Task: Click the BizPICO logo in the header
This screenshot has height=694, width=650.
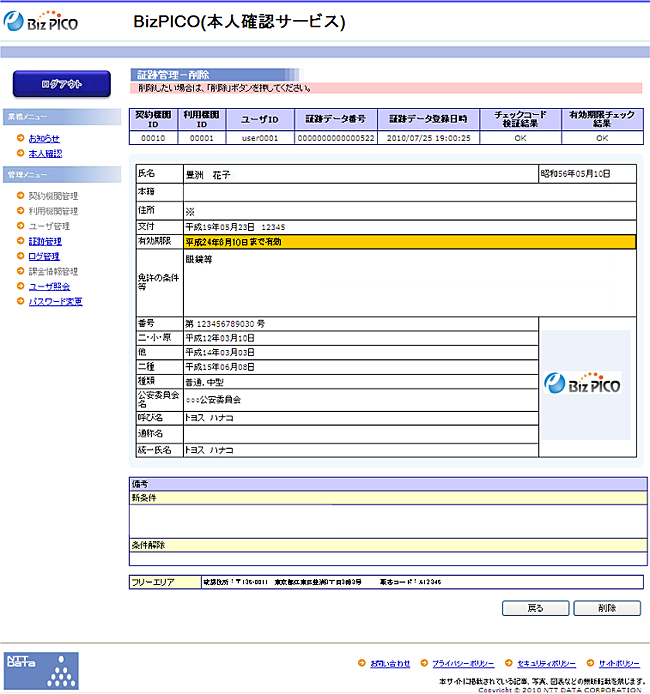Action: 41,22
